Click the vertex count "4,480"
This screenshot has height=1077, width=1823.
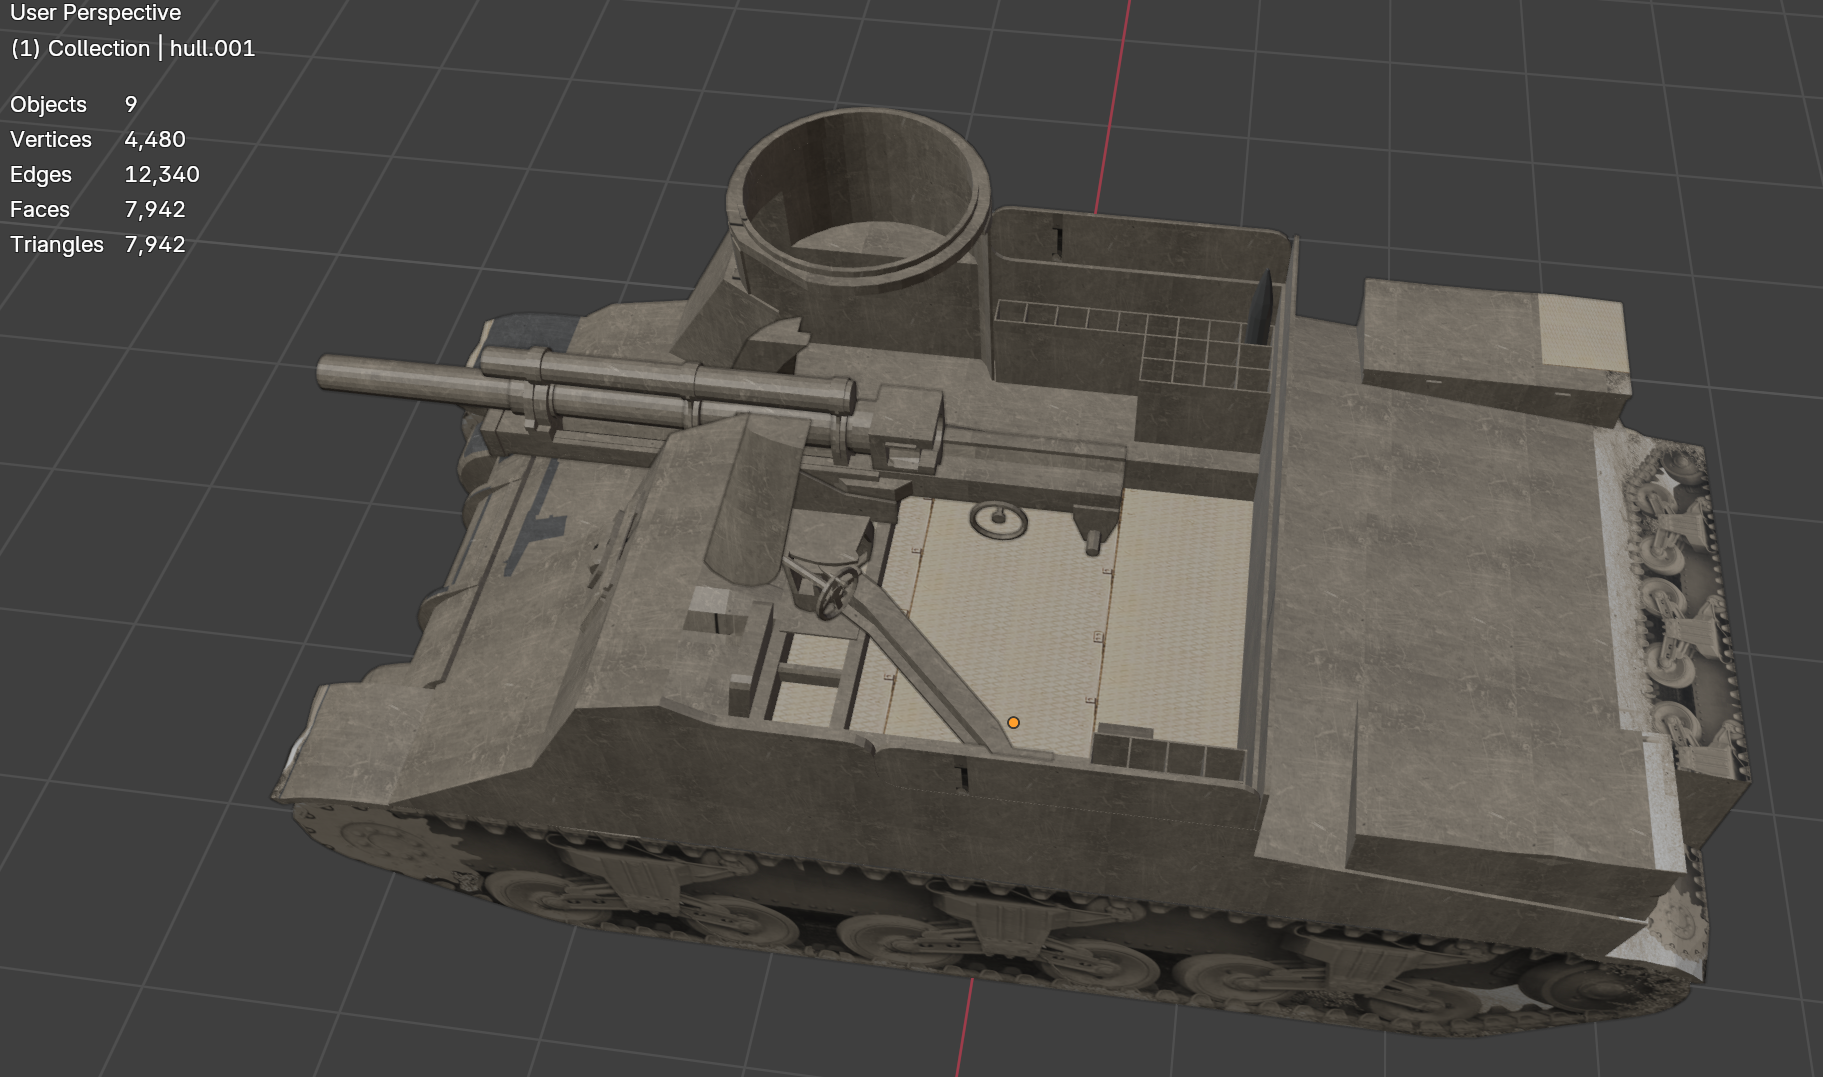coord(155,139)
